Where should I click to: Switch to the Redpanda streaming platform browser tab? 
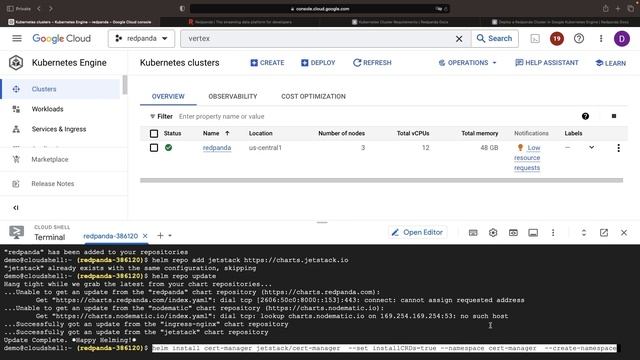pyautogui.click(x=240, y=22)
